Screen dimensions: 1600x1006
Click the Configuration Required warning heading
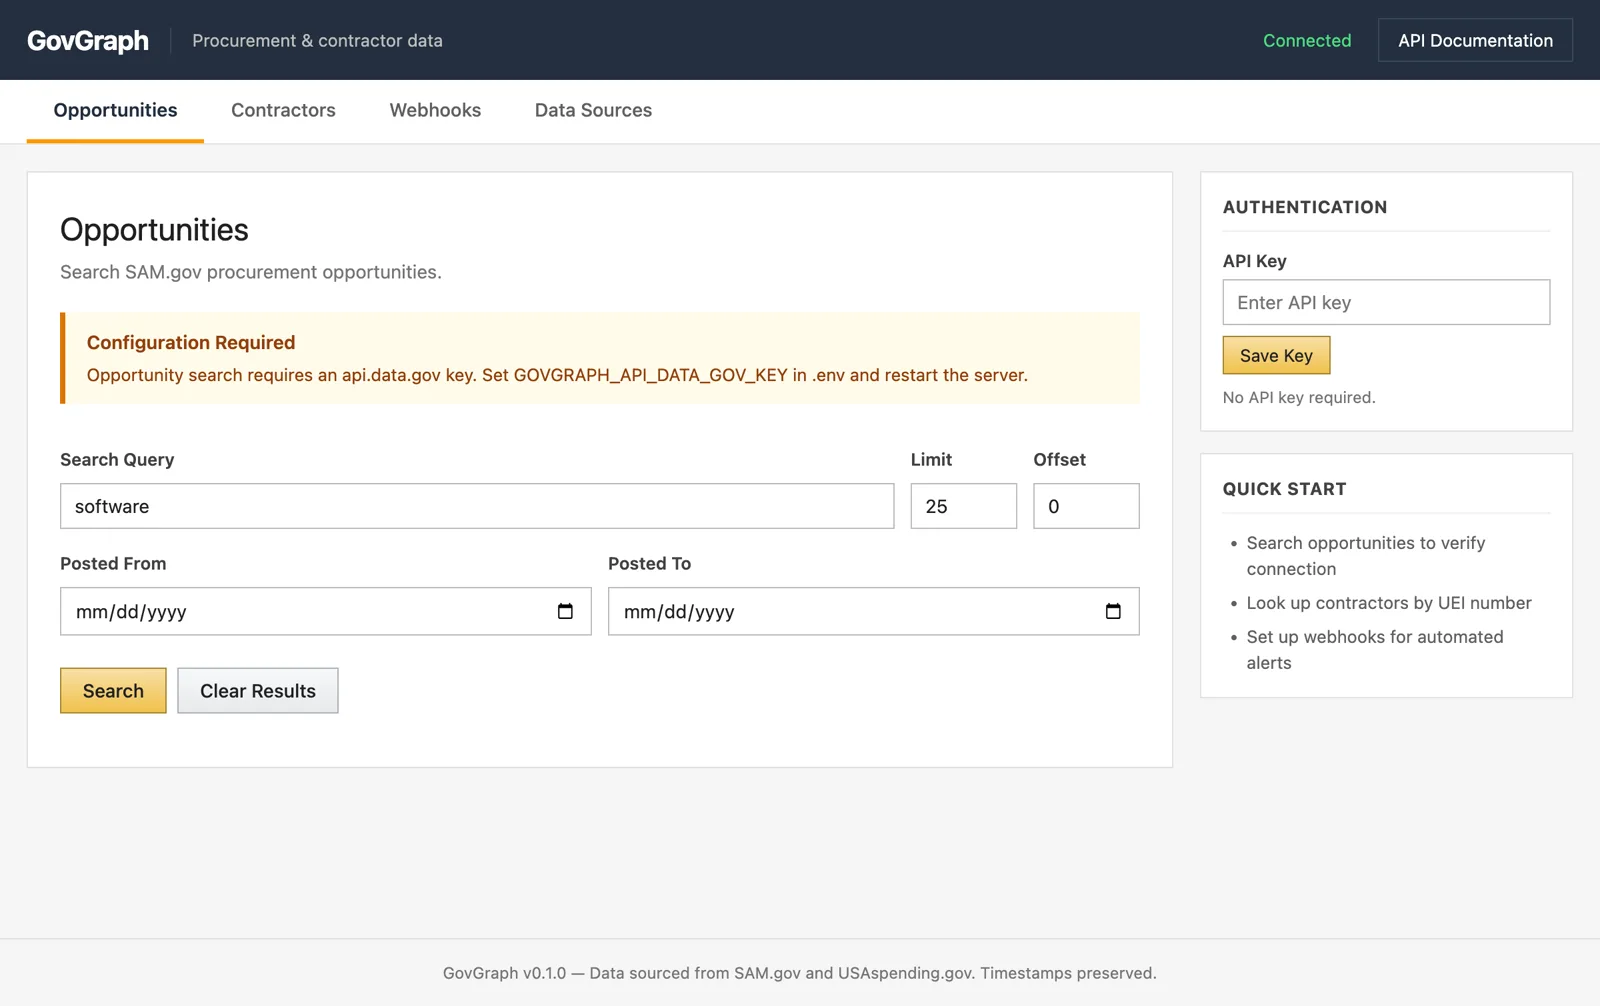pyautogui.click(x=191, y=342)
